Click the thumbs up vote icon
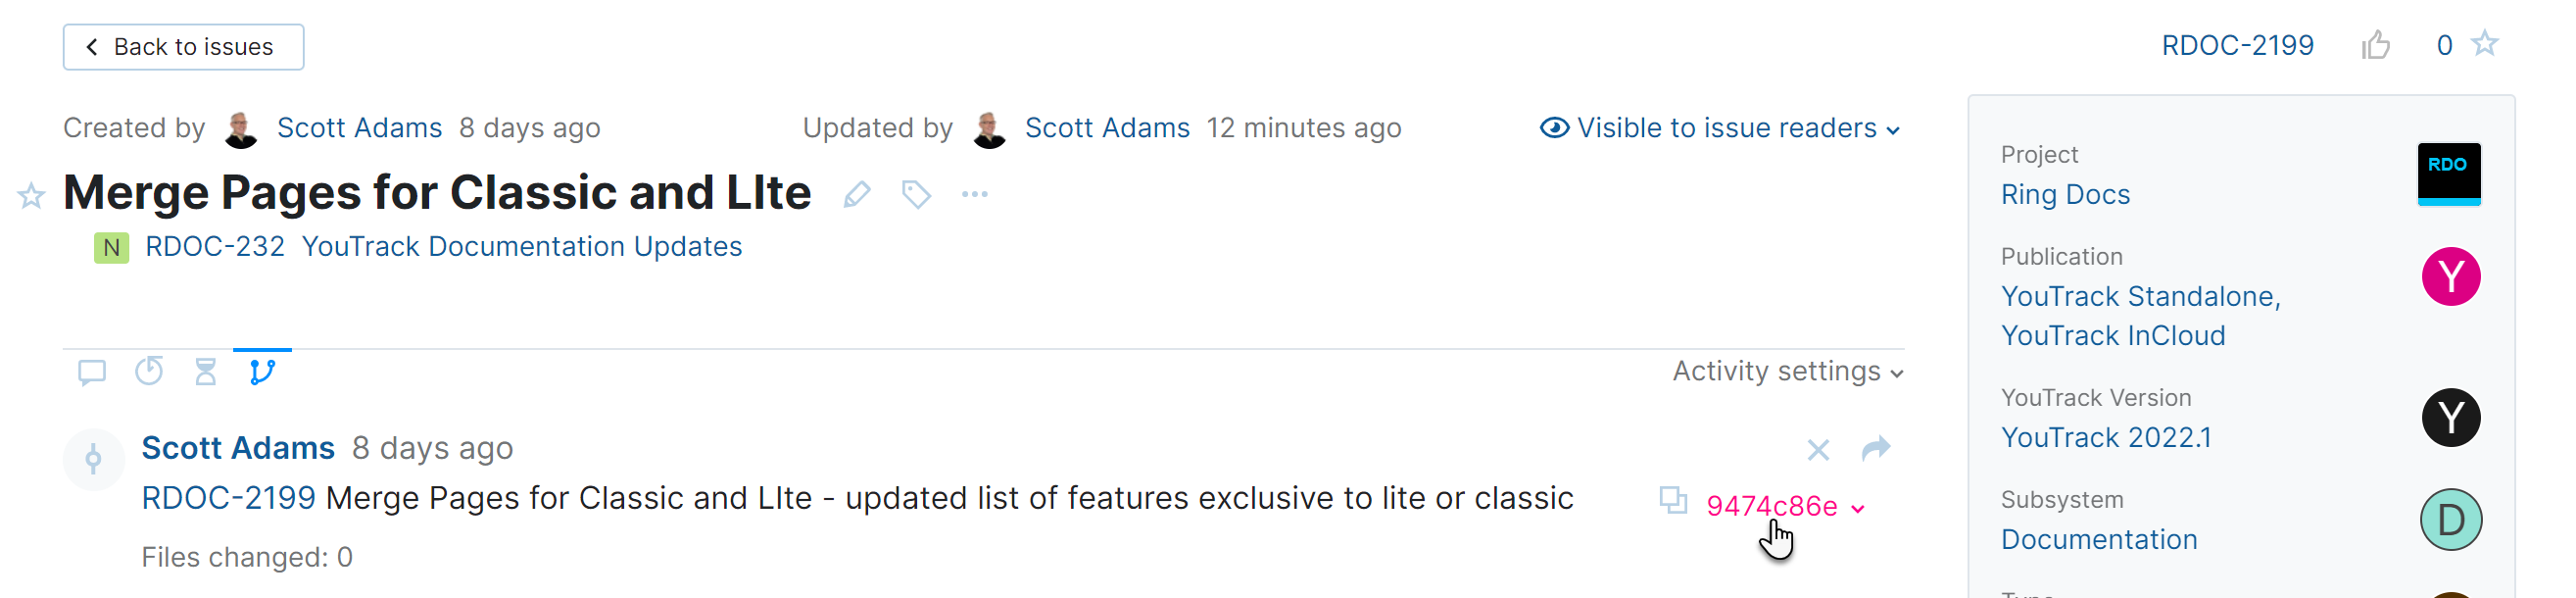The height and width of the screenshot is (598, 2576). point(2376,45)
